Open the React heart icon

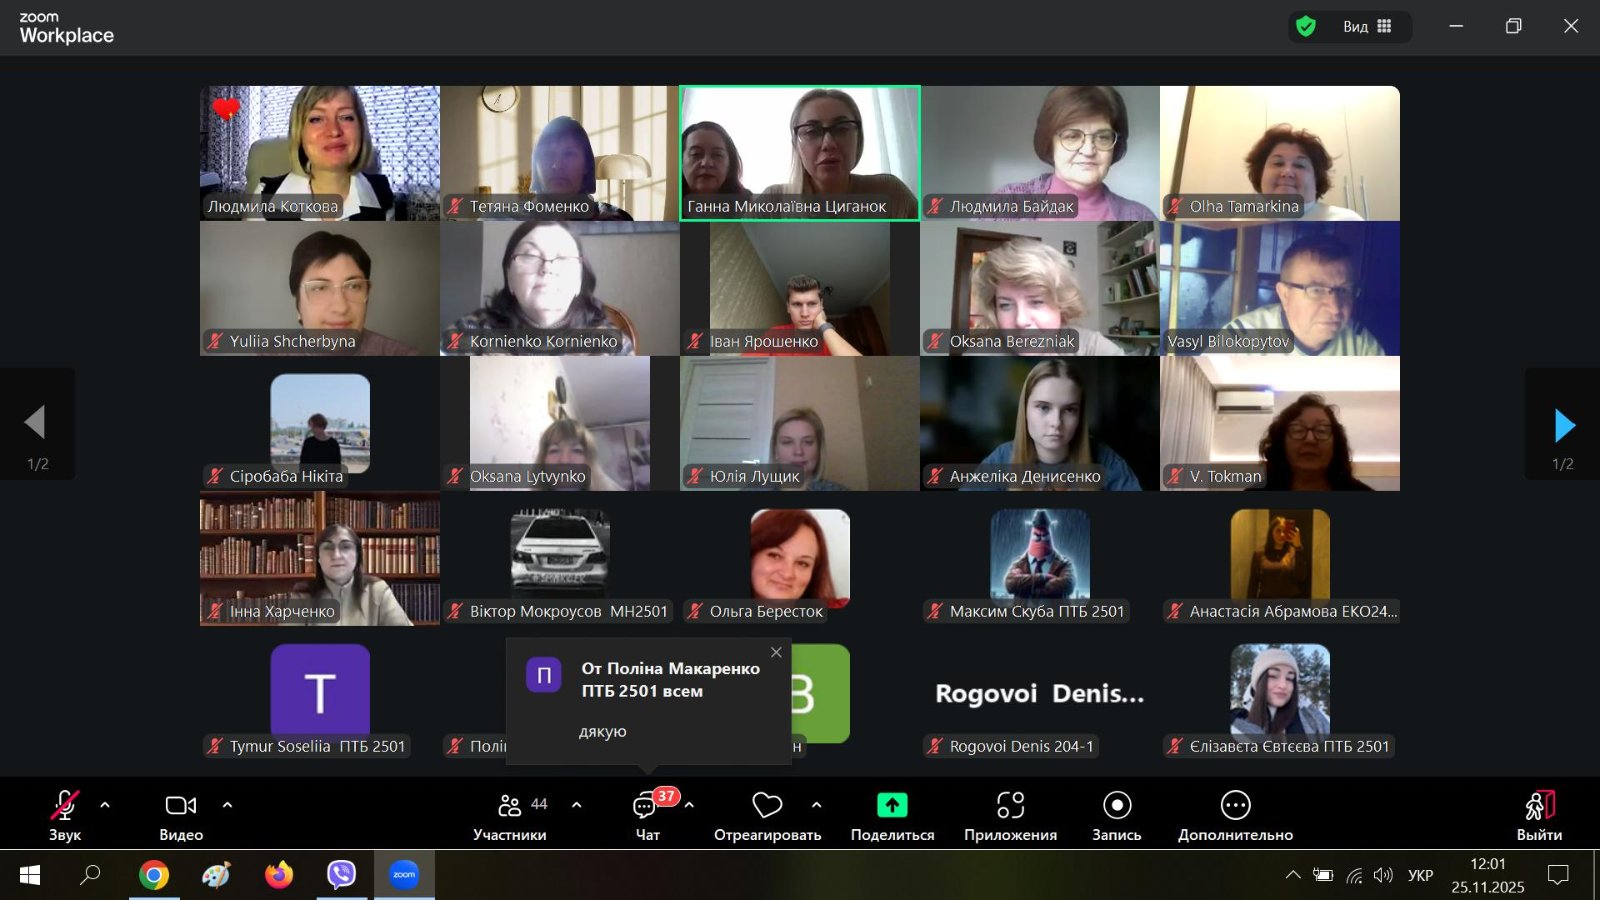click(x=767, y=805)
